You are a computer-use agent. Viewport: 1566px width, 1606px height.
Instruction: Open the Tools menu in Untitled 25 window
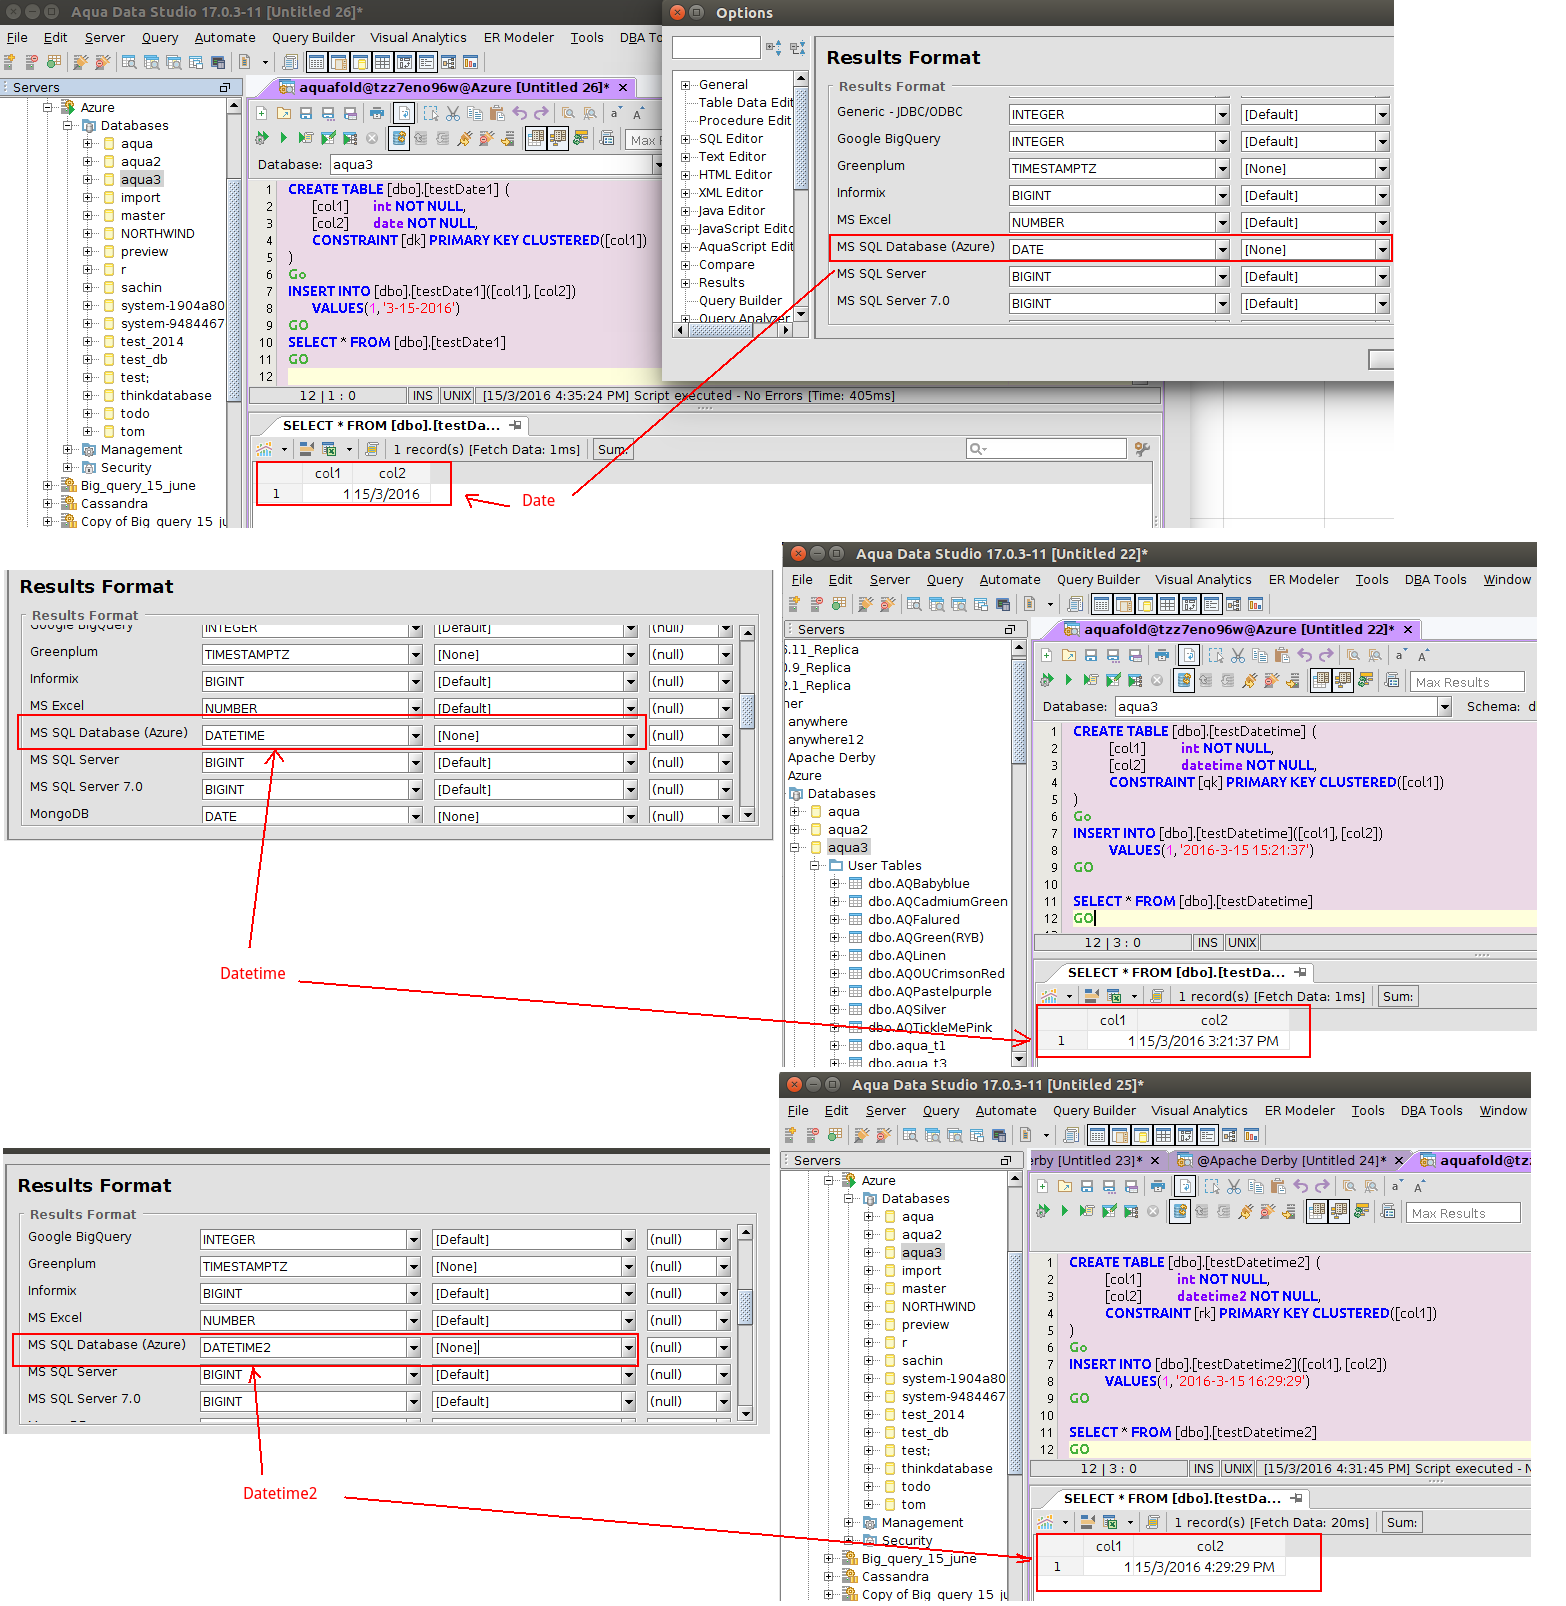click(x=1368, y=1111)
